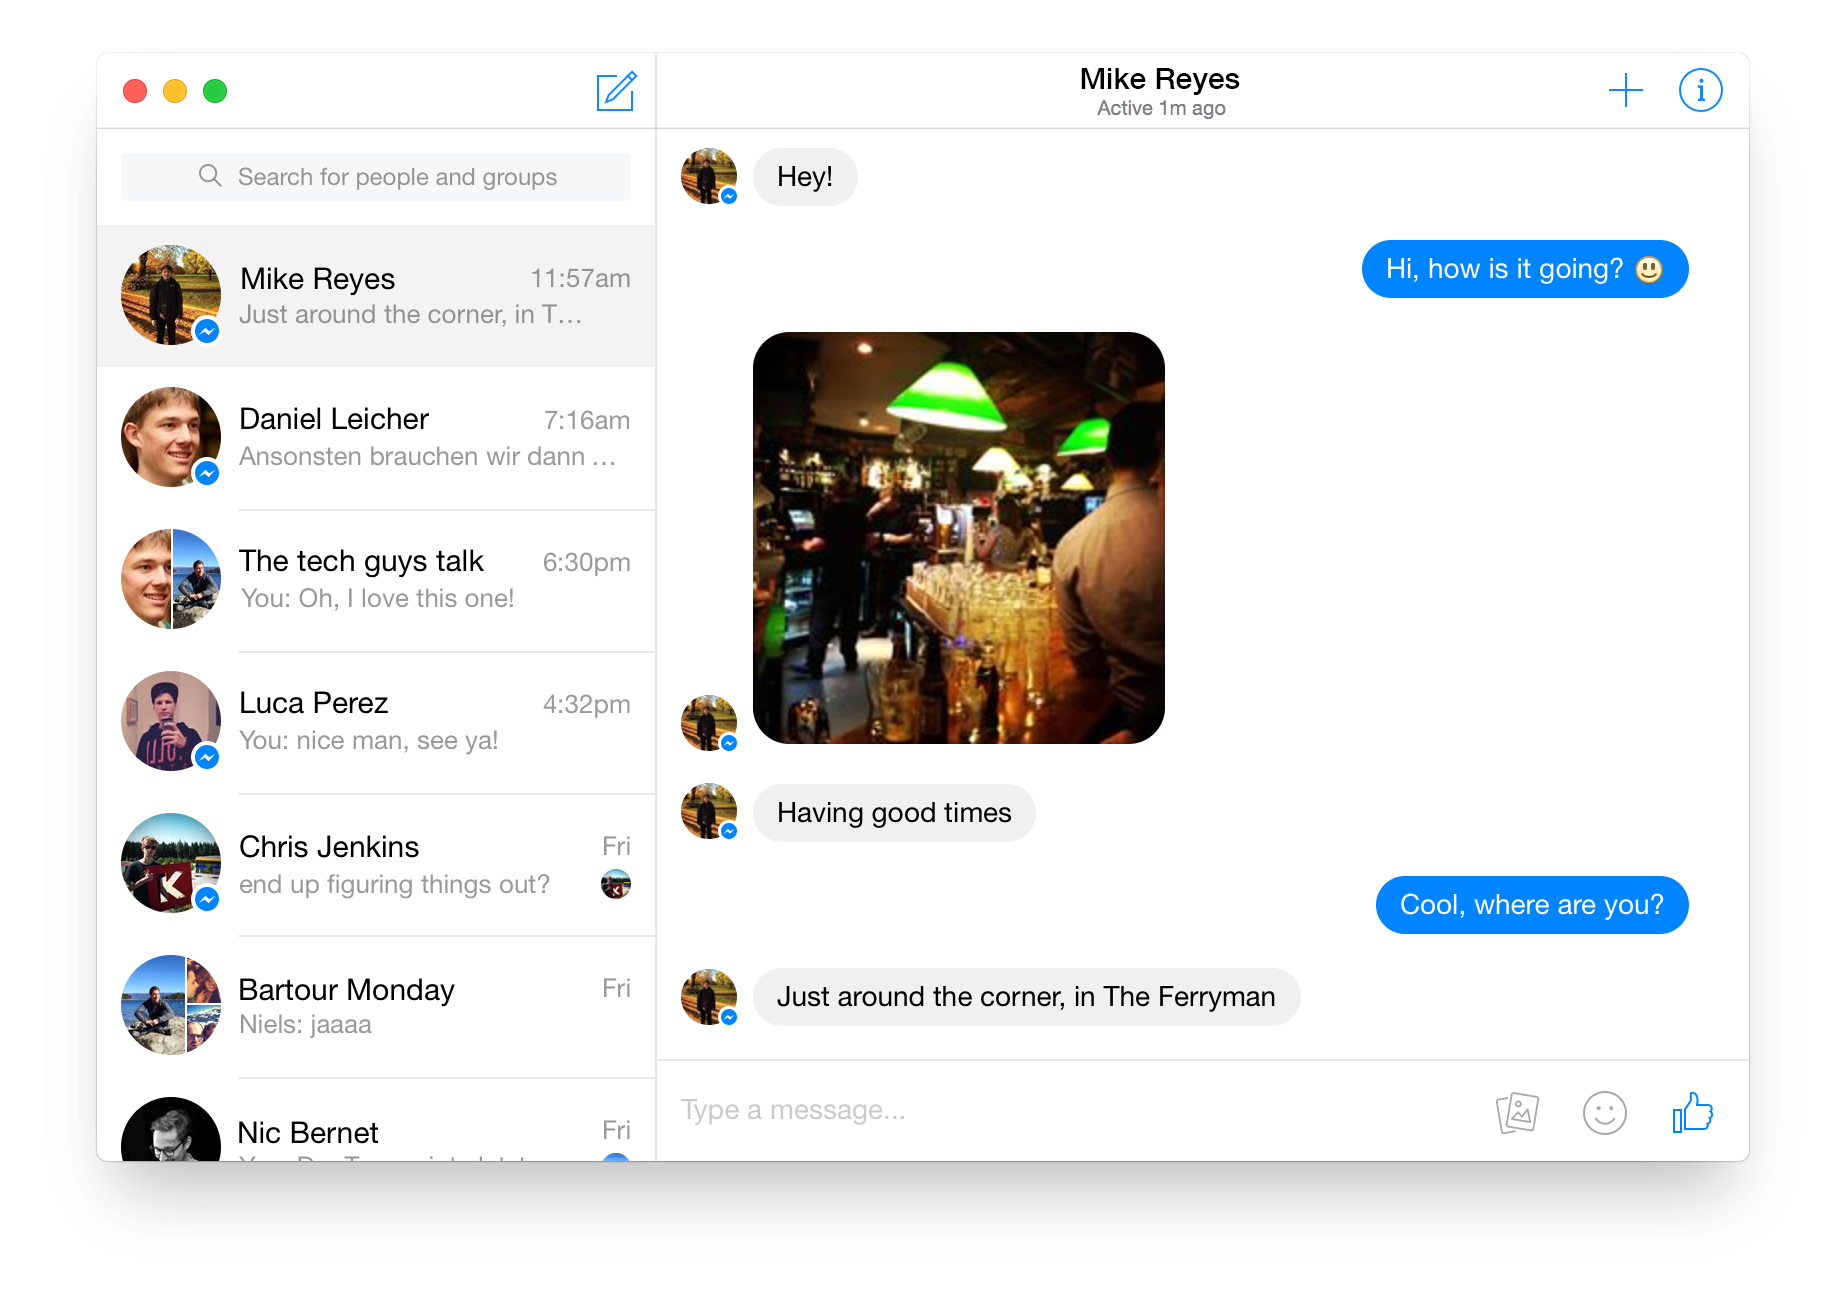Image resolution: width=1845 pixels, height=1309 pixels.
Task: Open The tech guys talk group chat
Action: [x=376, y=580]
